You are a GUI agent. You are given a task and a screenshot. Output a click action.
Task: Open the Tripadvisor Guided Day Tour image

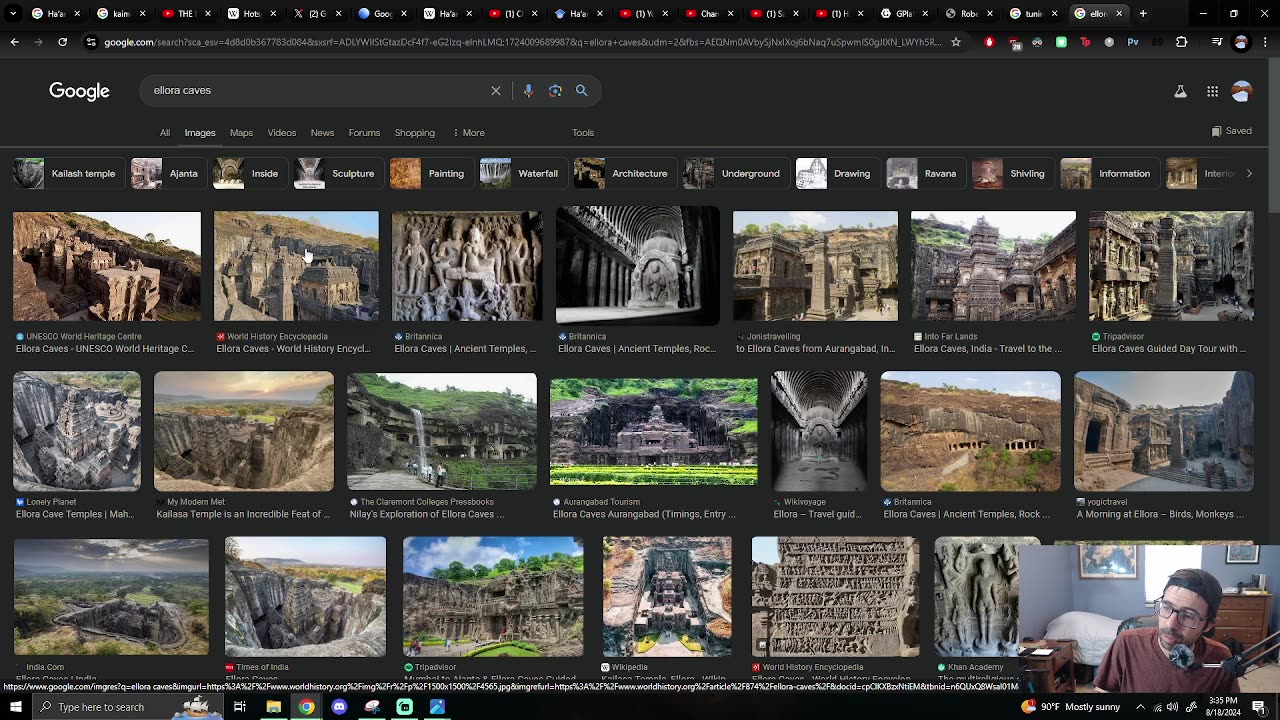point(1171,266)
